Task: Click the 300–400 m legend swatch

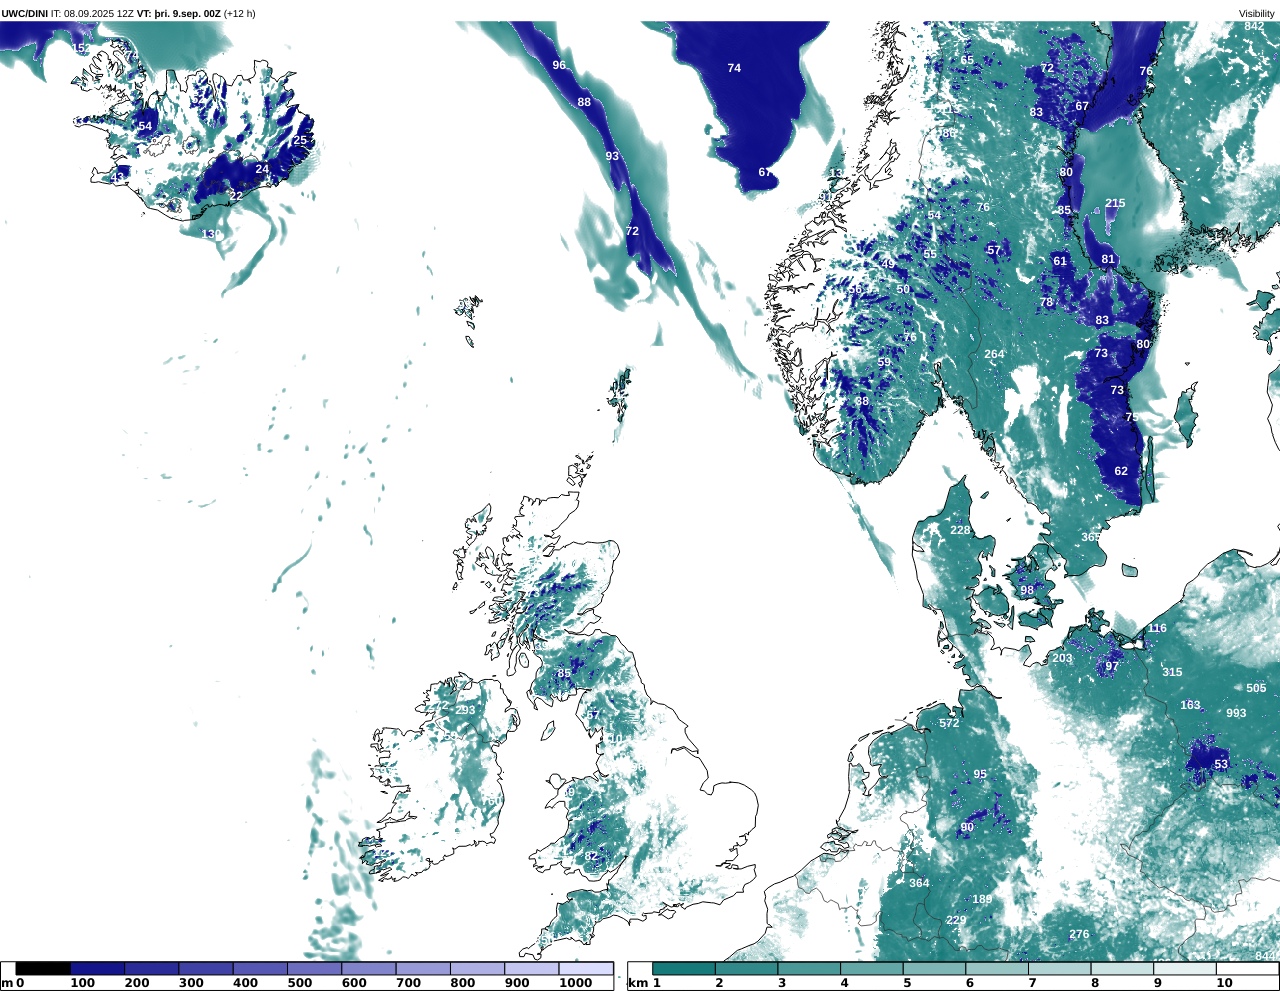Action: [x=205, y=968]
